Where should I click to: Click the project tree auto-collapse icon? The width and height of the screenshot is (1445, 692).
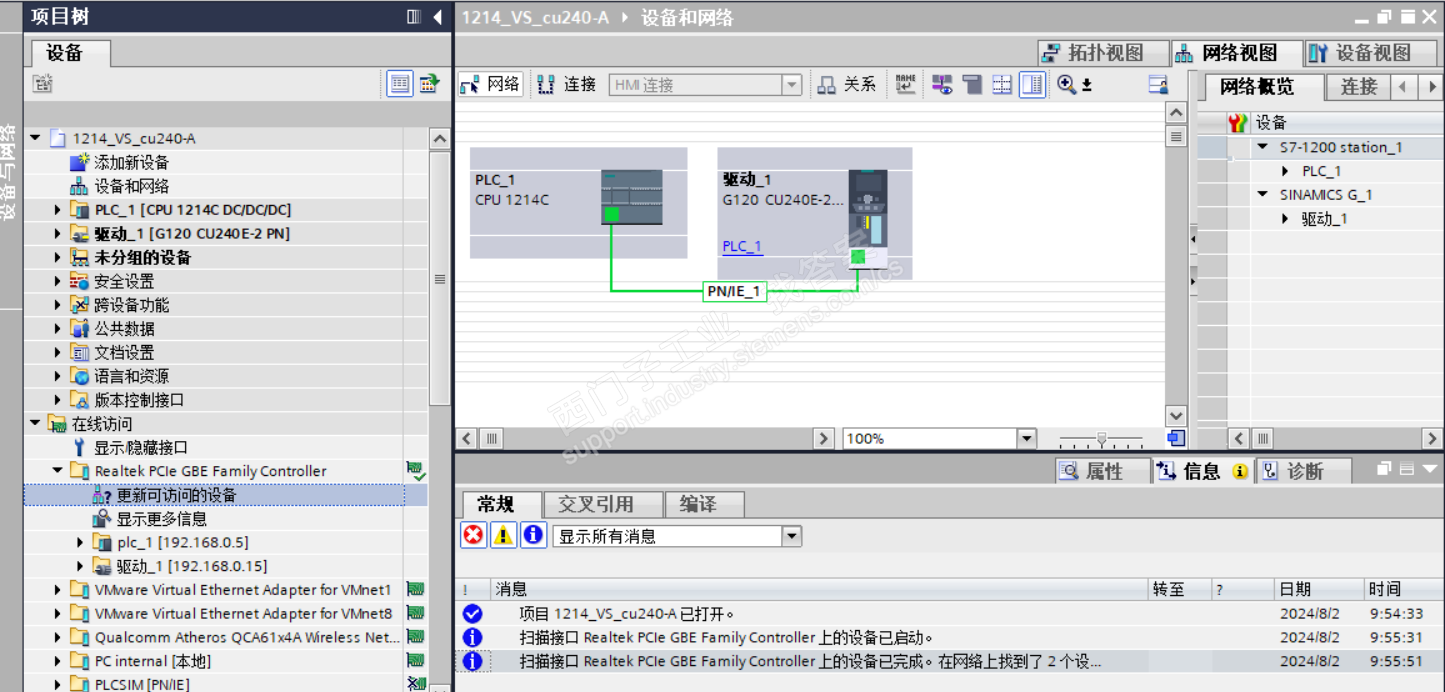(414, 17)
